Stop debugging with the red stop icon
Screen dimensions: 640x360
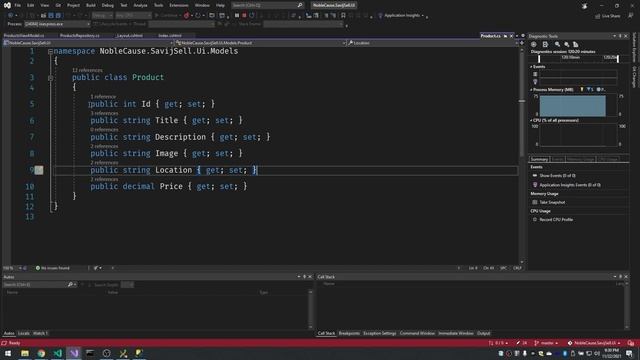coord(244,16)
